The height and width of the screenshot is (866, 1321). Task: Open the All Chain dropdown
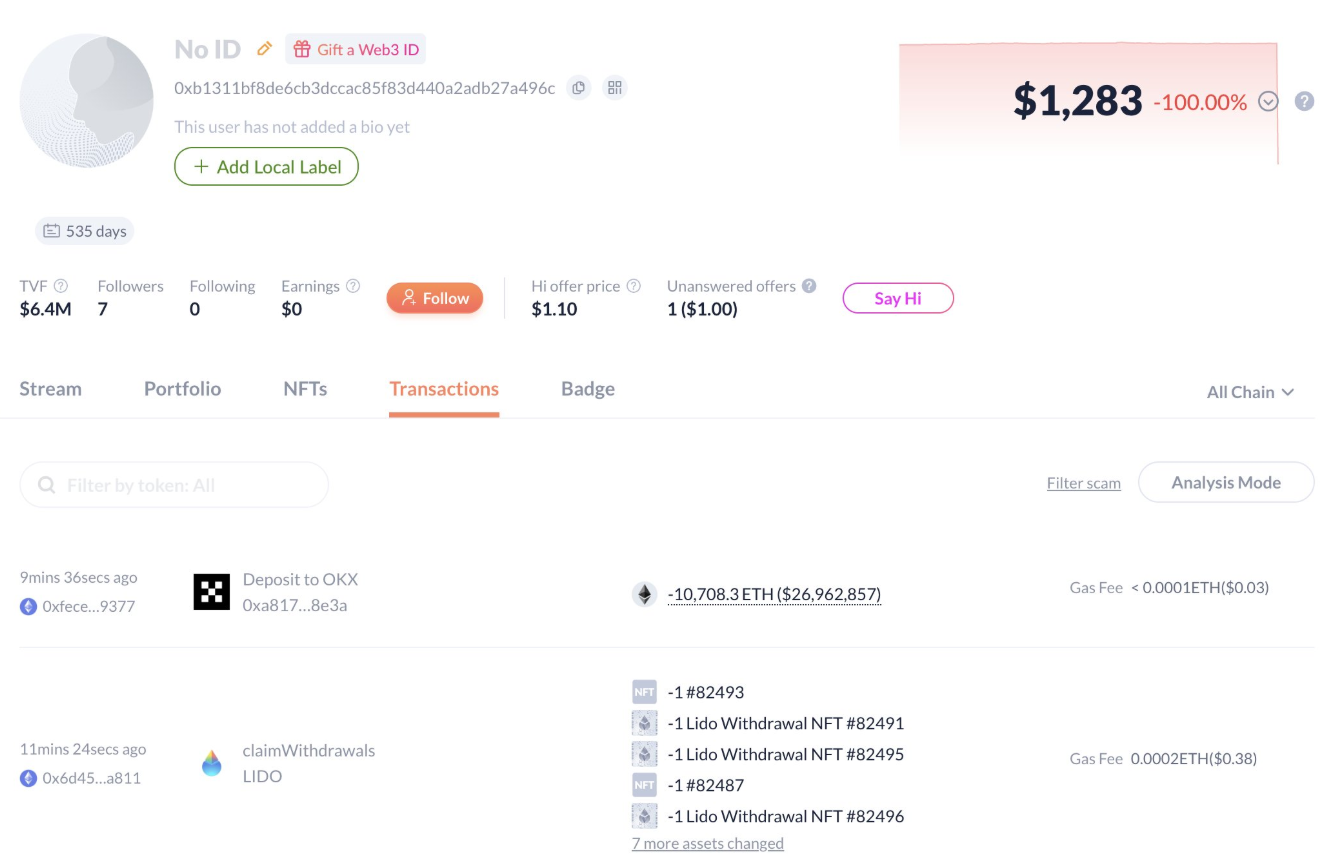click(x=1250, y=392)
